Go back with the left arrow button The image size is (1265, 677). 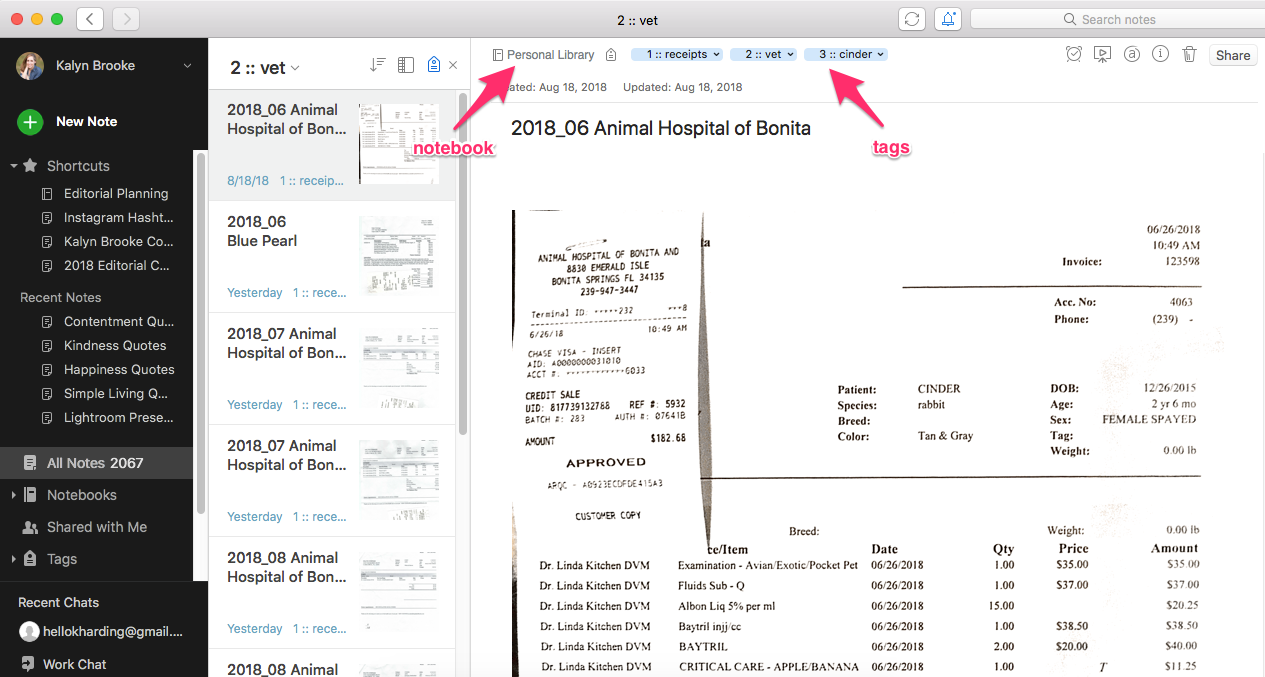click(90, 19)
